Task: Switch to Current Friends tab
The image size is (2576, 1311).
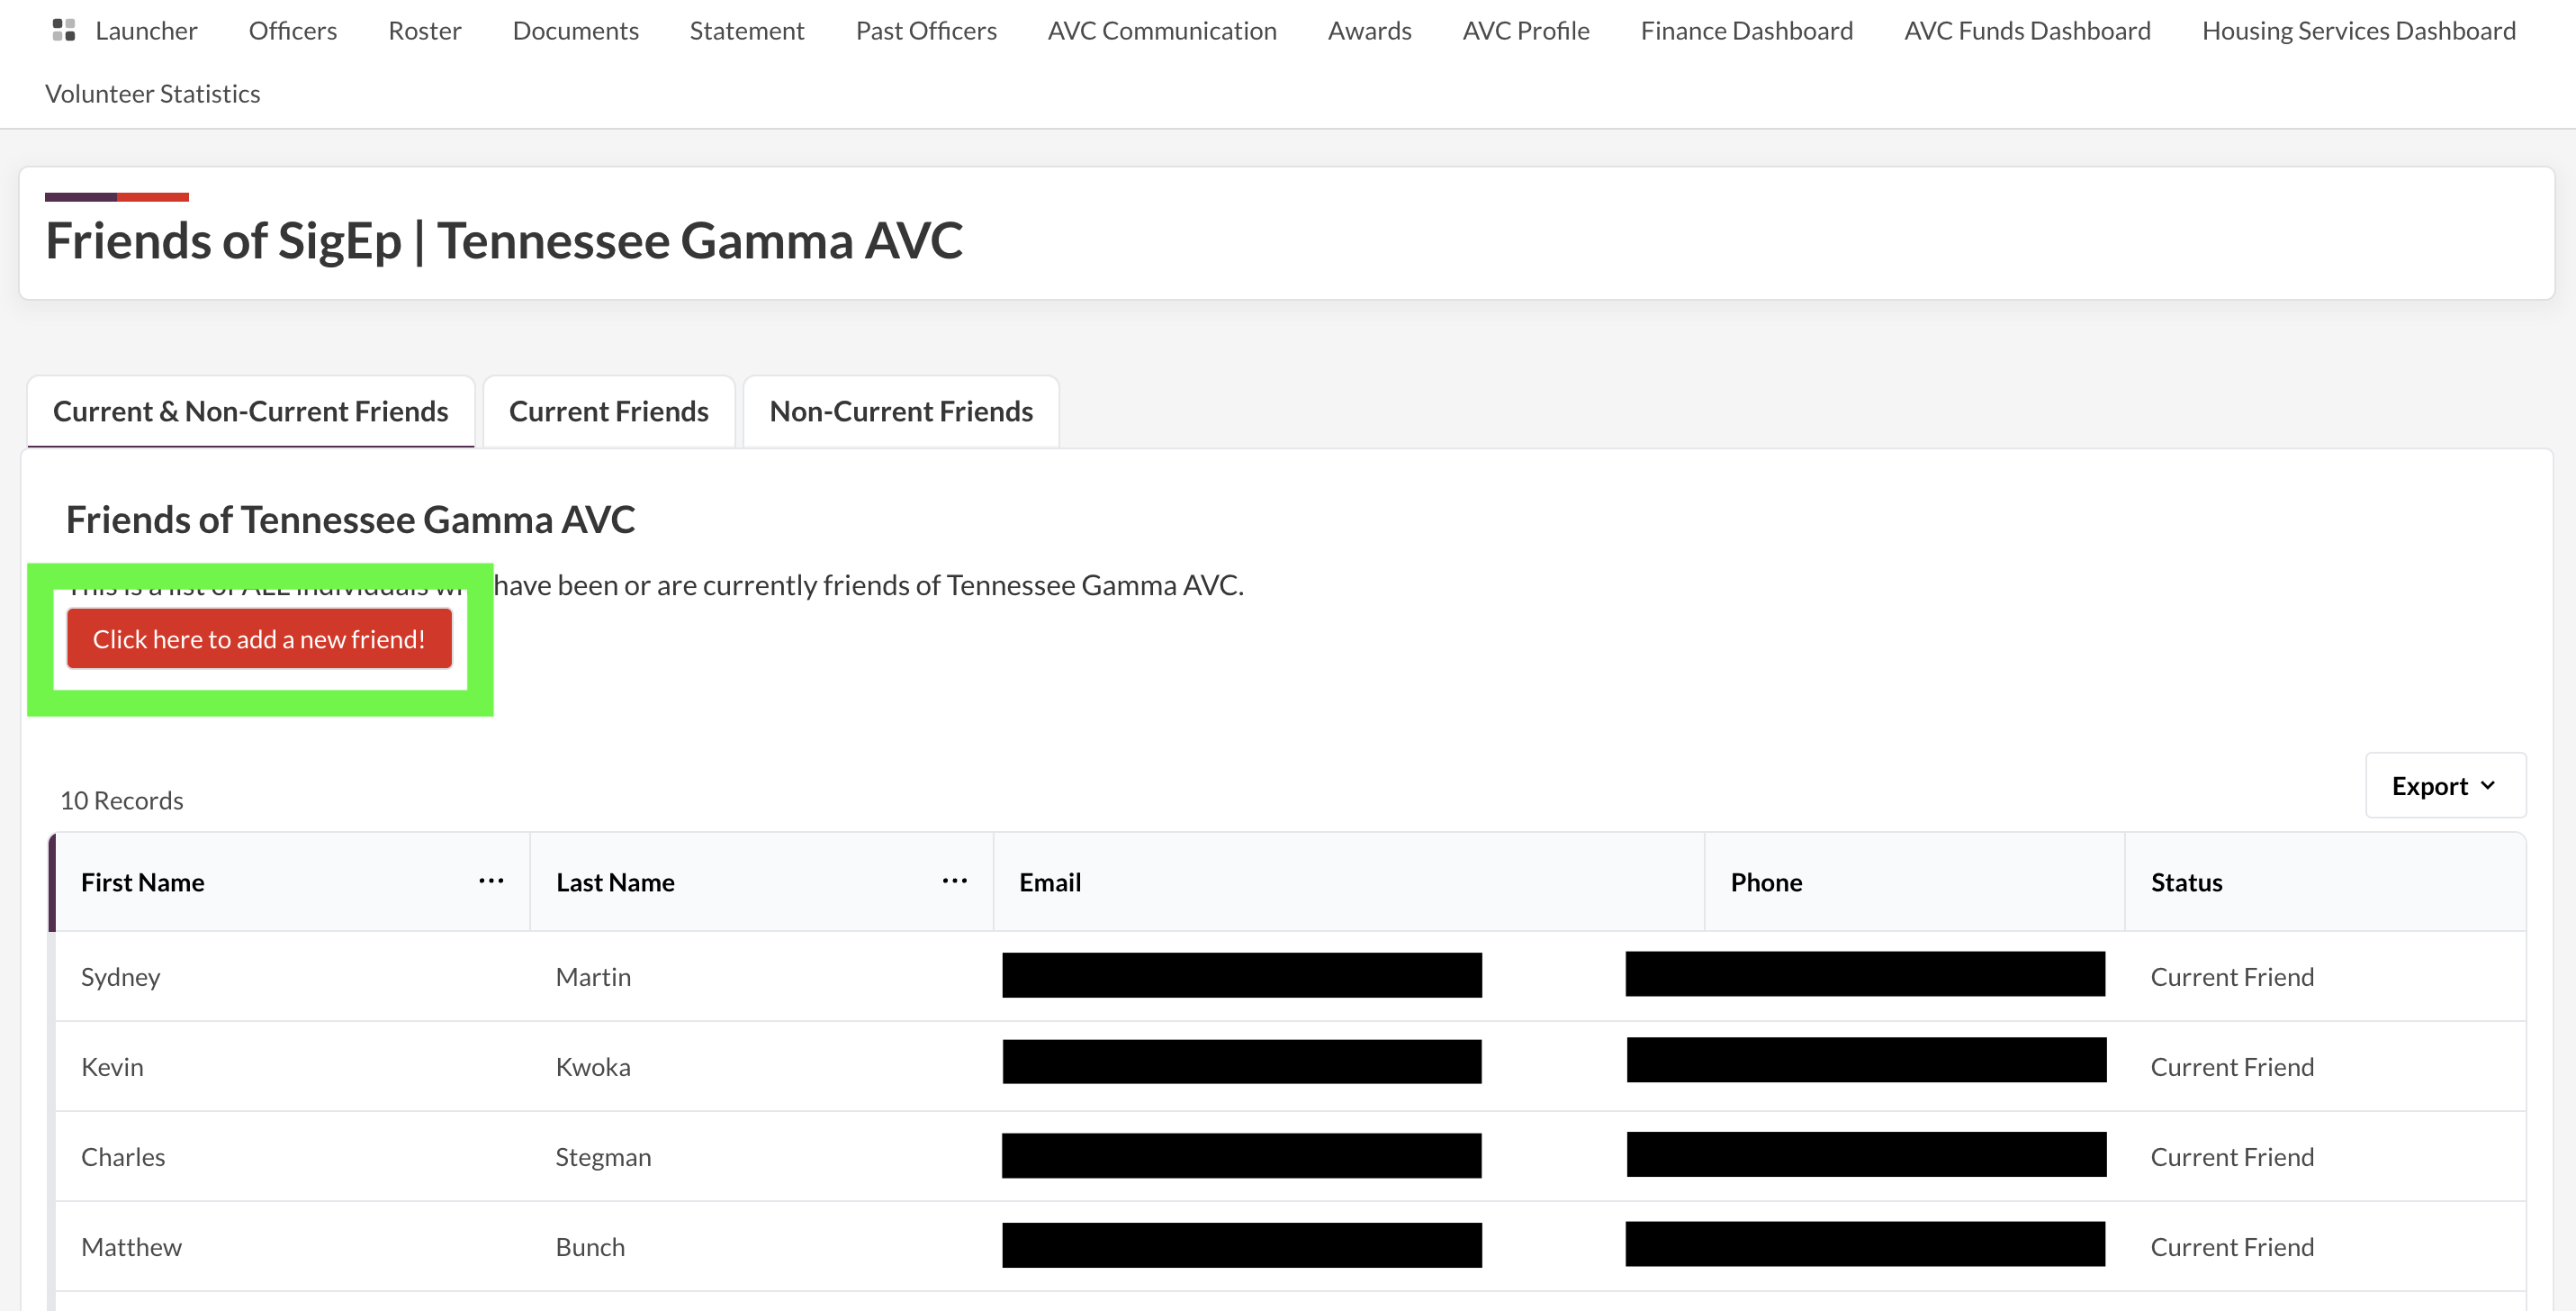Action: [608, 411]
